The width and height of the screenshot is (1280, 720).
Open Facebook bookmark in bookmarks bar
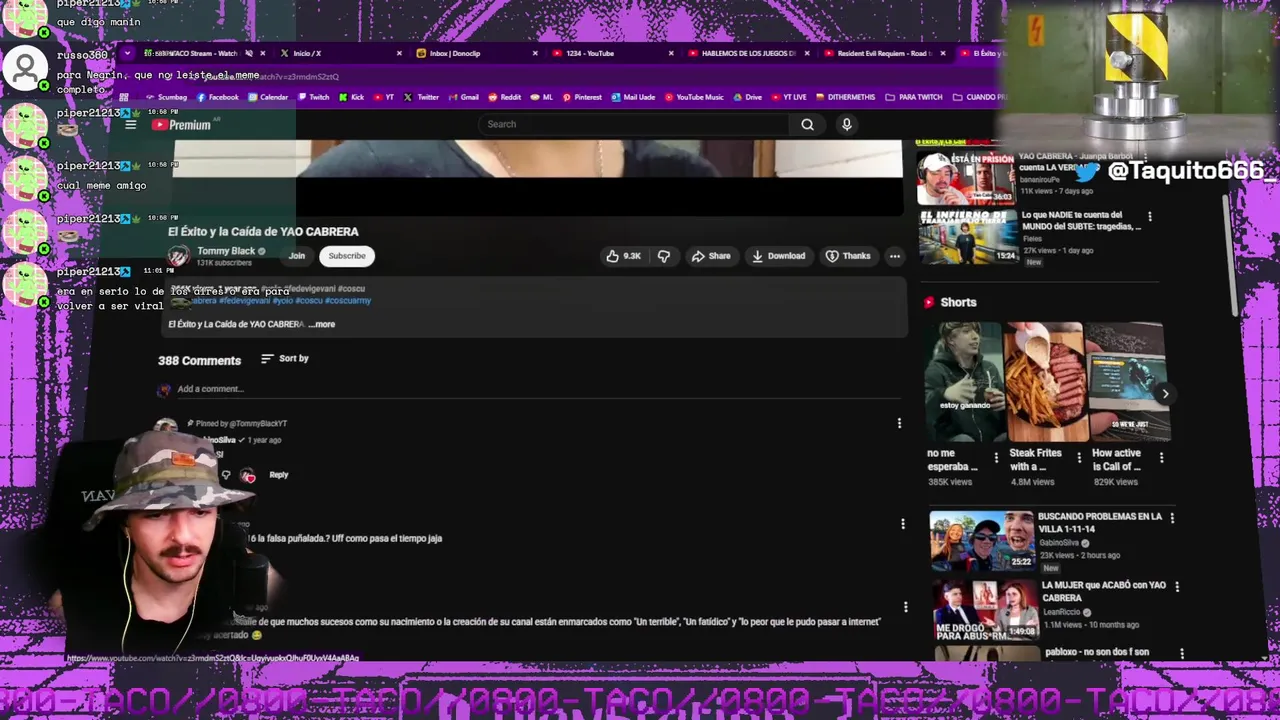pyautogui.click(x=218, y=97)
